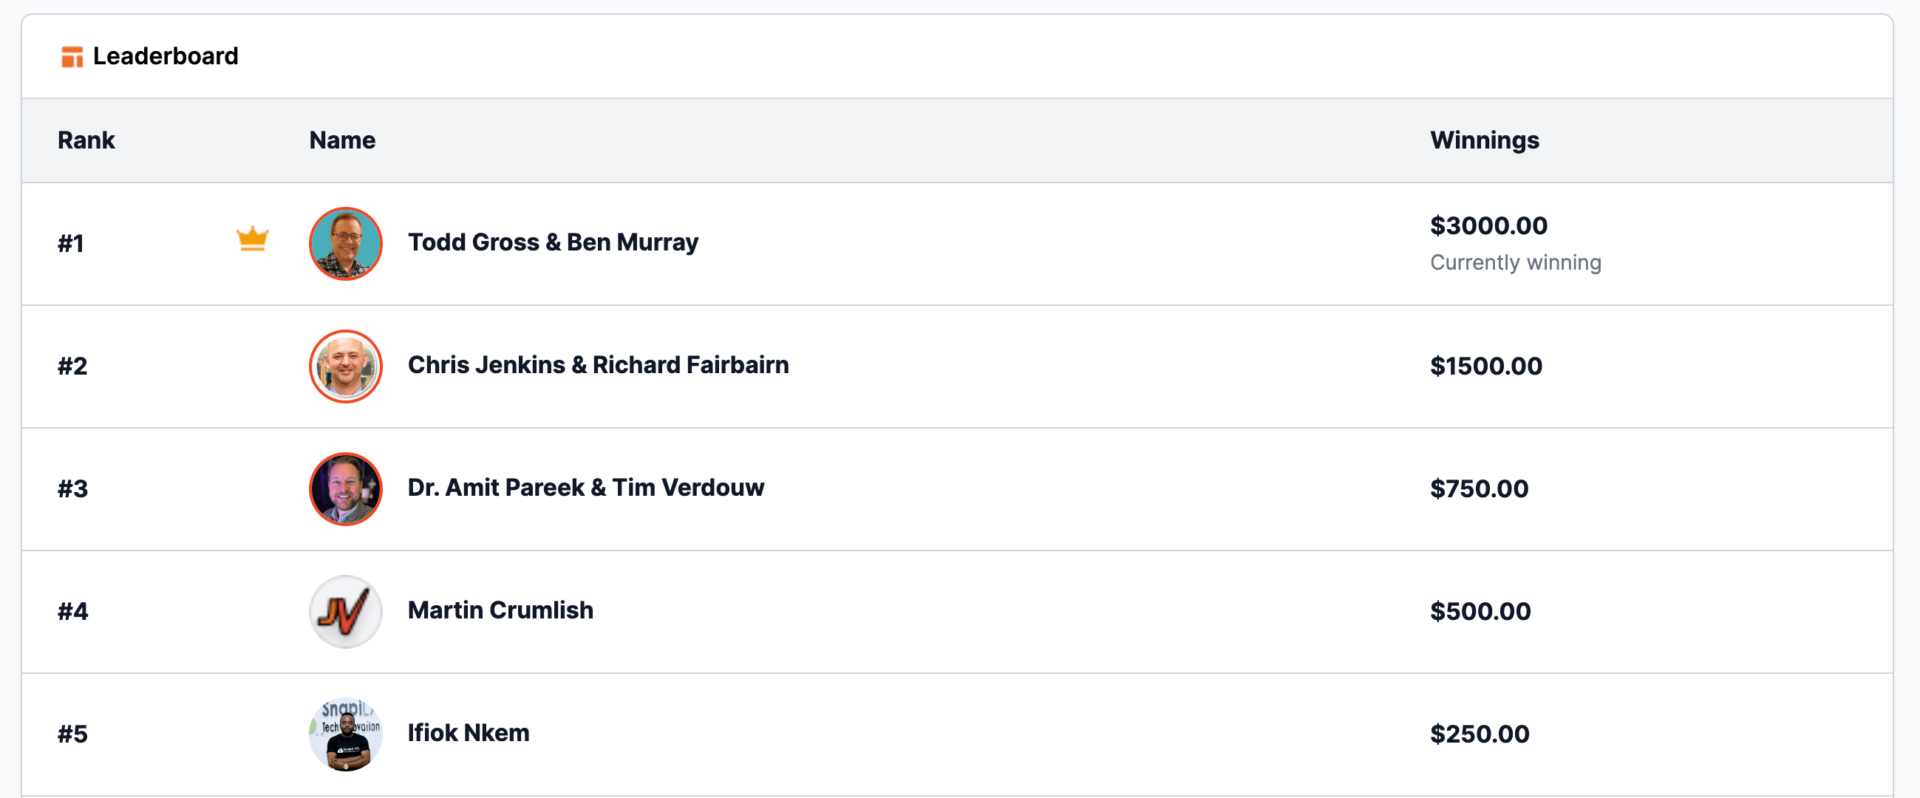Click the gold crown icon beside rank #1
Image resolution: width=1920 pixels, height=798 pixels.
pyautogui.click(x=253, y=239)
